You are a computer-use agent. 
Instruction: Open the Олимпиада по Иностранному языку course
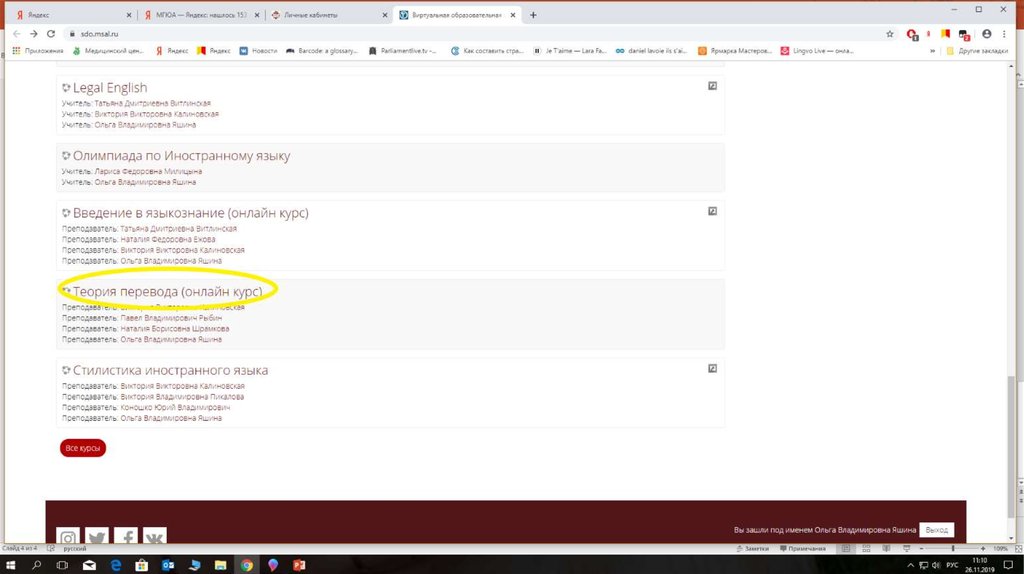pos(181,156)
